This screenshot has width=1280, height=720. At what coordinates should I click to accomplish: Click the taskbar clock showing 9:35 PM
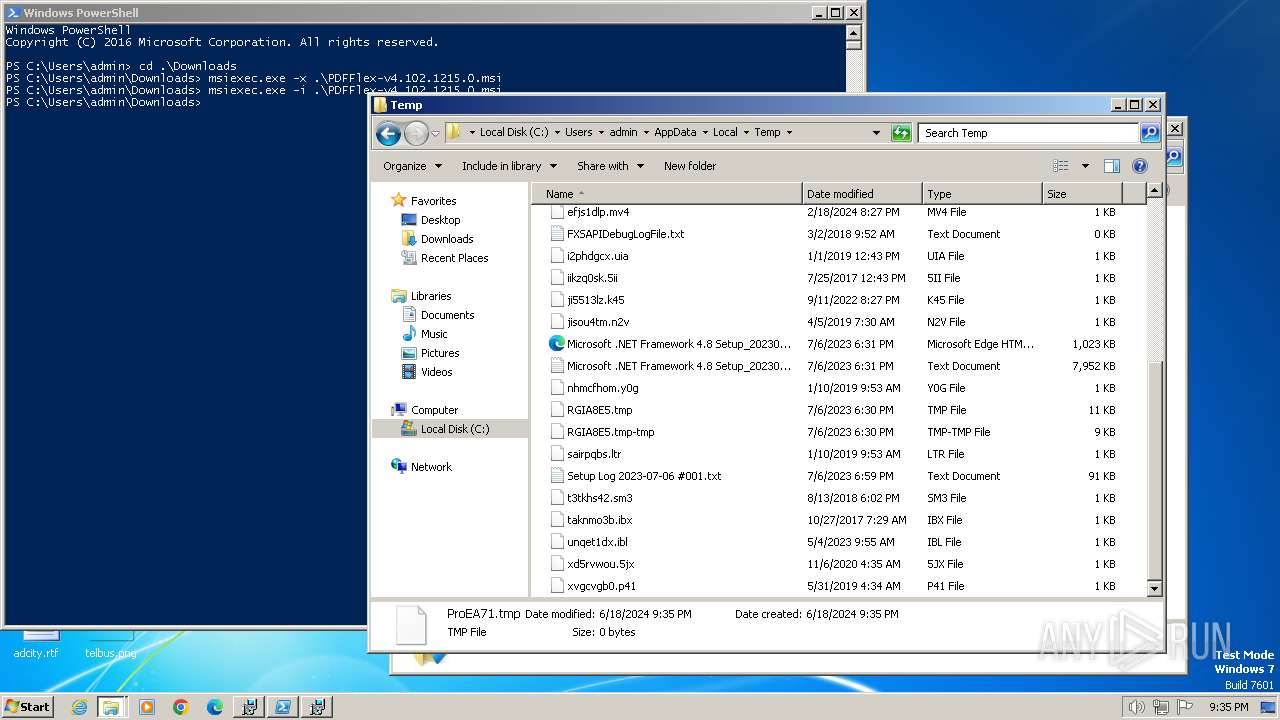[1228, 707]
